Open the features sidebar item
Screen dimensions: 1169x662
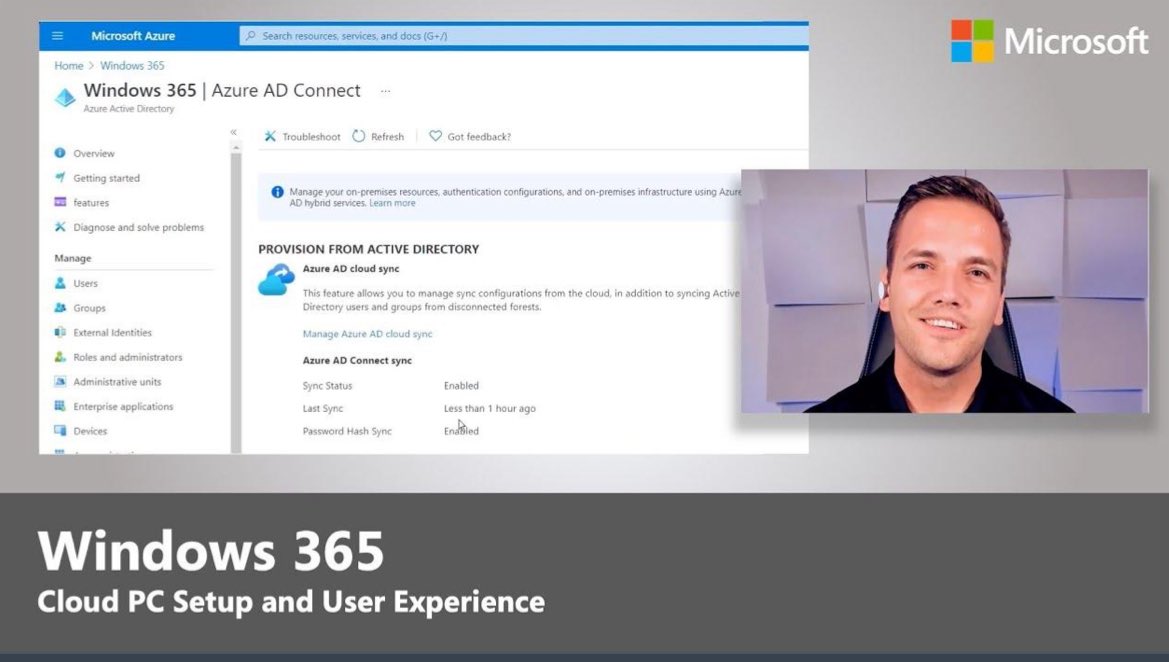coord(91,203)
